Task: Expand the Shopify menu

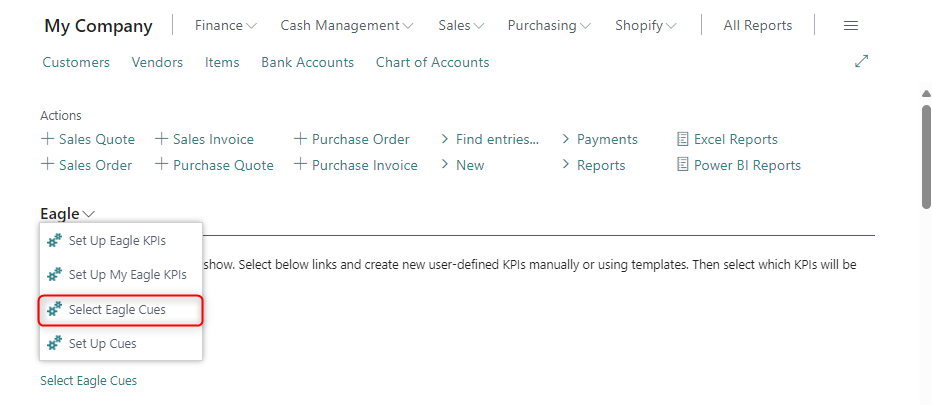Action: point(645,26)
